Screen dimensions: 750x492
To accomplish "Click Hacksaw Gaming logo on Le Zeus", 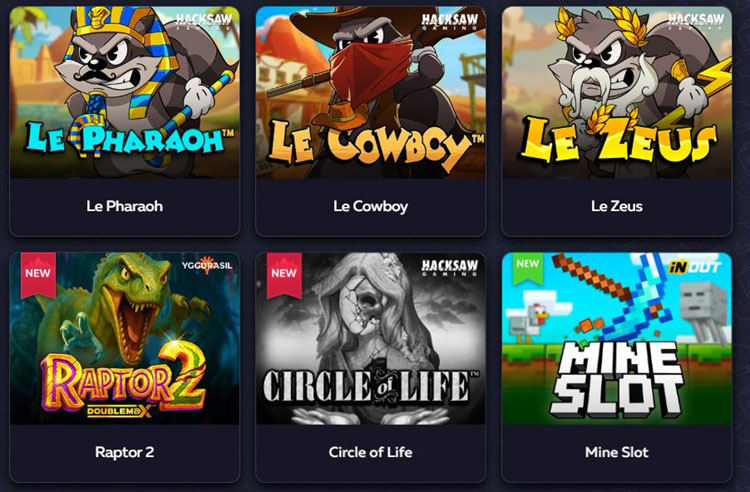I will tap(696, 21).
